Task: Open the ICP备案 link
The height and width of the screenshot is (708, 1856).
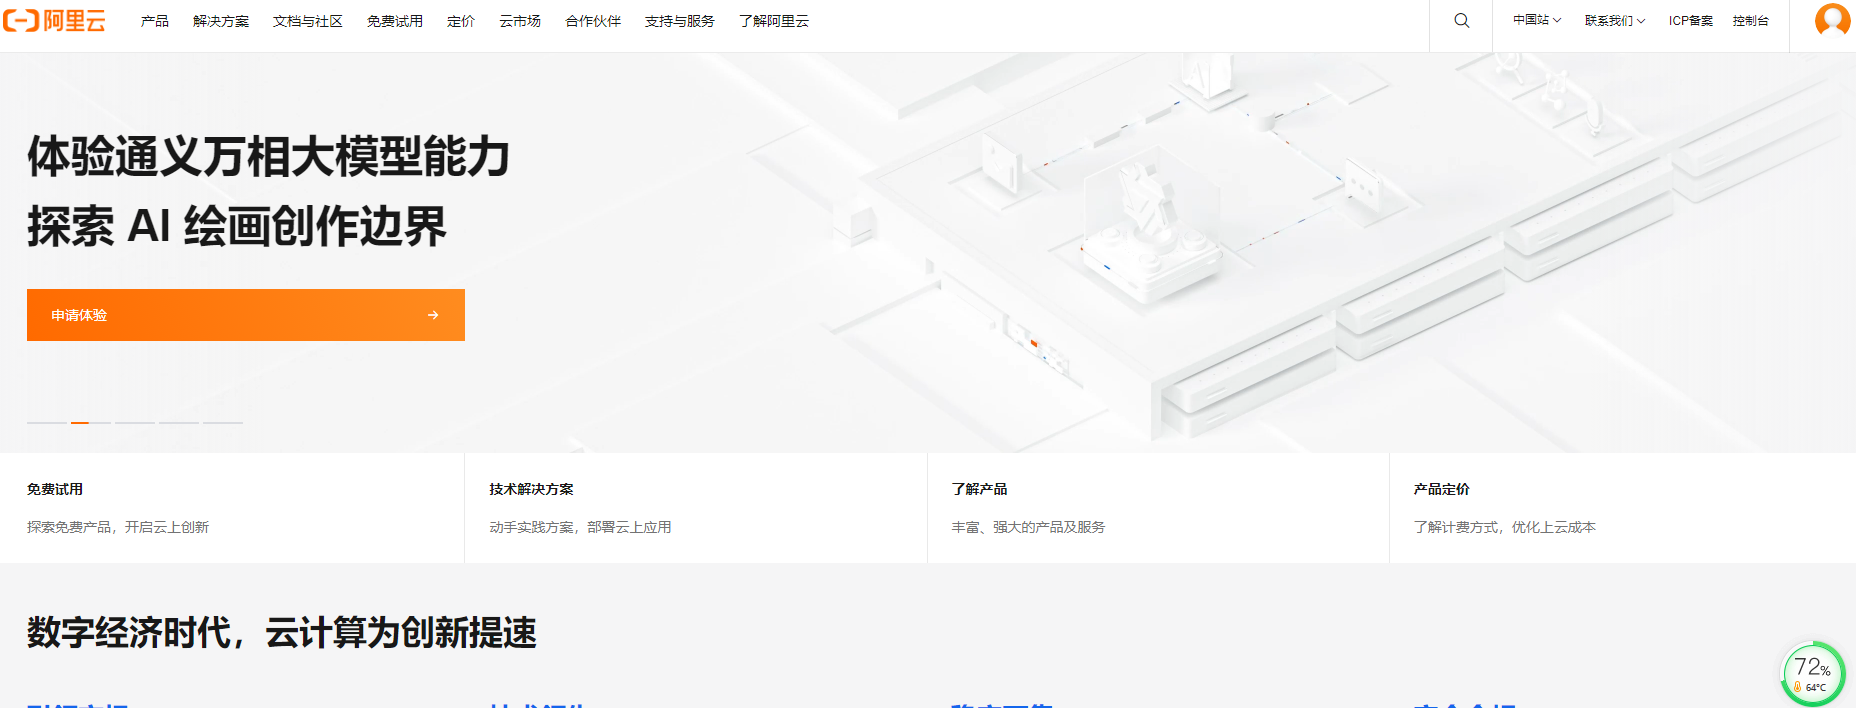Action: pos(1691,20)
